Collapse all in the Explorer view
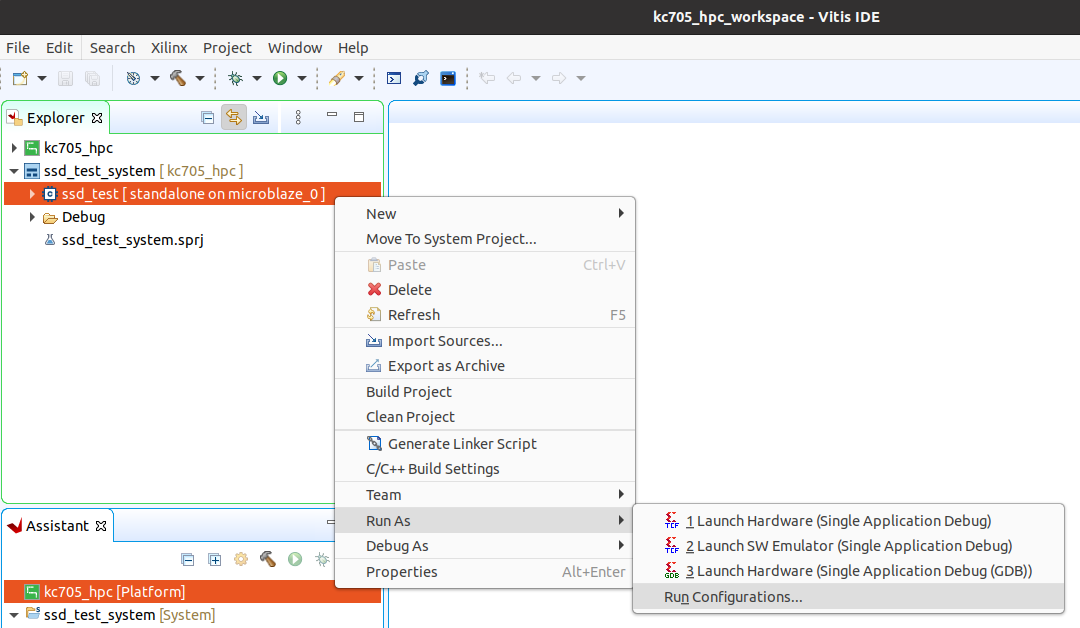The width and height of the screenshot is (1080, 628). point(207,118)
